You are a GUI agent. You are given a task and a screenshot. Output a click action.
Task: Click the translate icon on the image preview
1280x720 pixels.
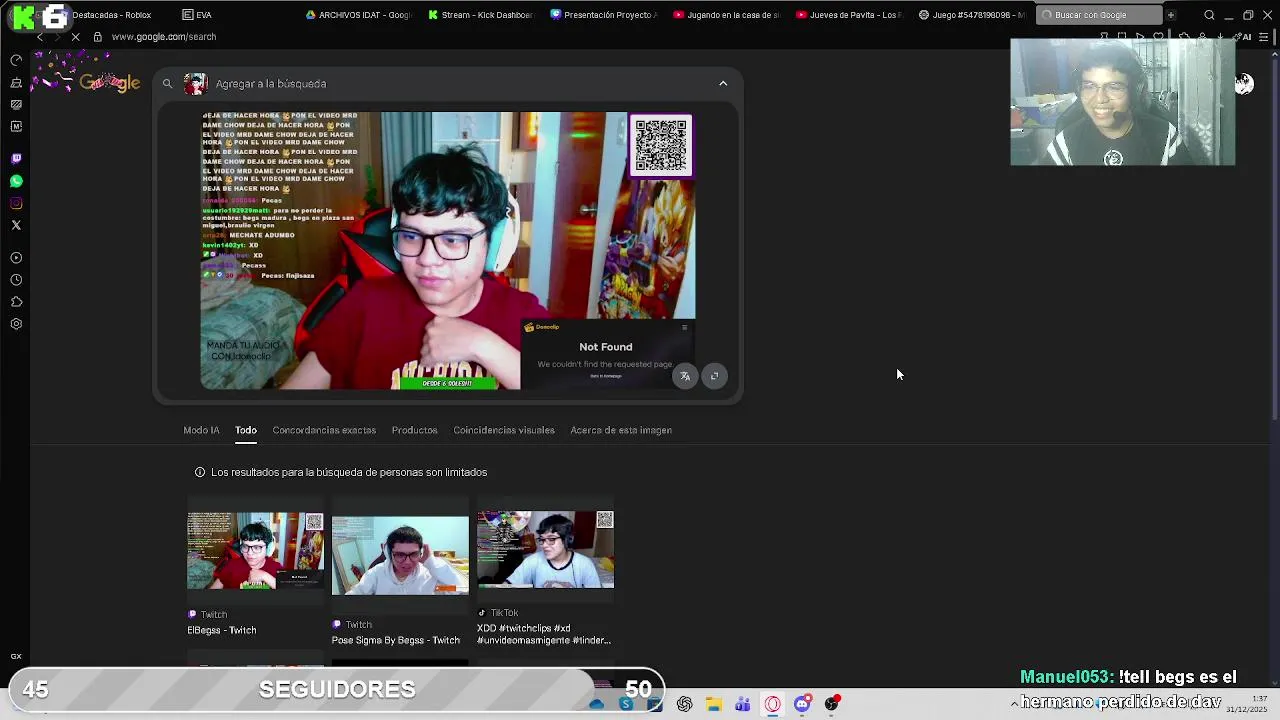(685, 376)
